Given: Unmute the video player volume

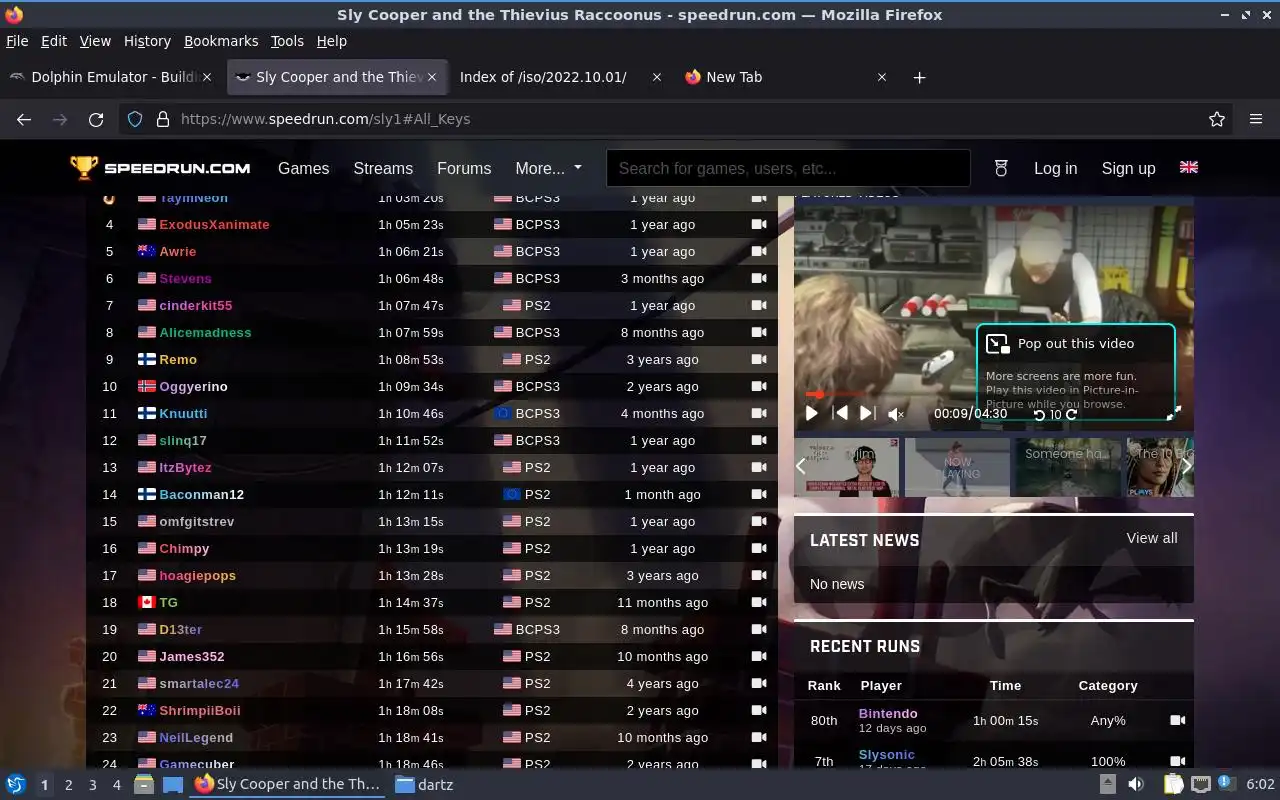Looking at the screenshot, I should [896, 414].
